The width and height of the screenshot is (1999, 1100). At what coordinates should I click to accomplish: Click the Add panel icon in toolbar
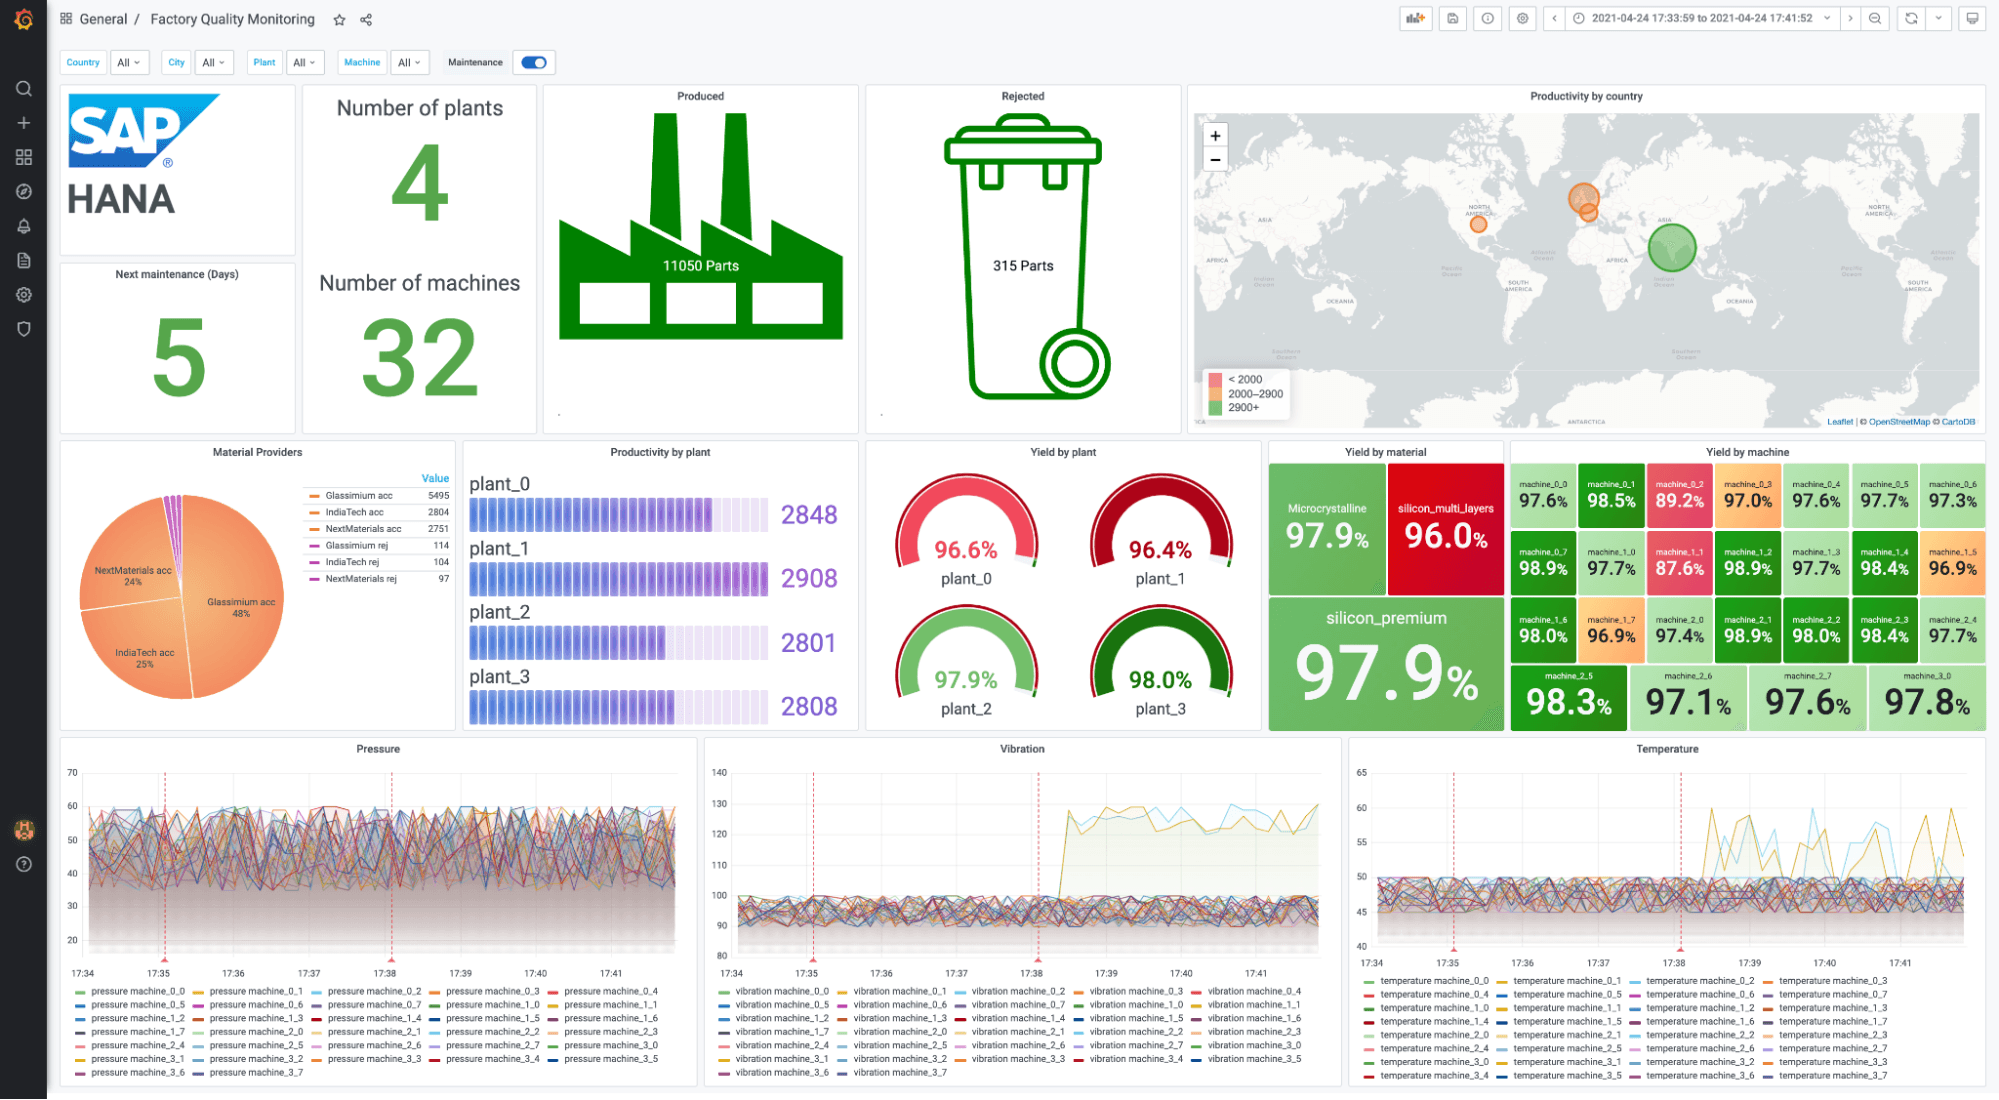click(x=1415, y=18)
